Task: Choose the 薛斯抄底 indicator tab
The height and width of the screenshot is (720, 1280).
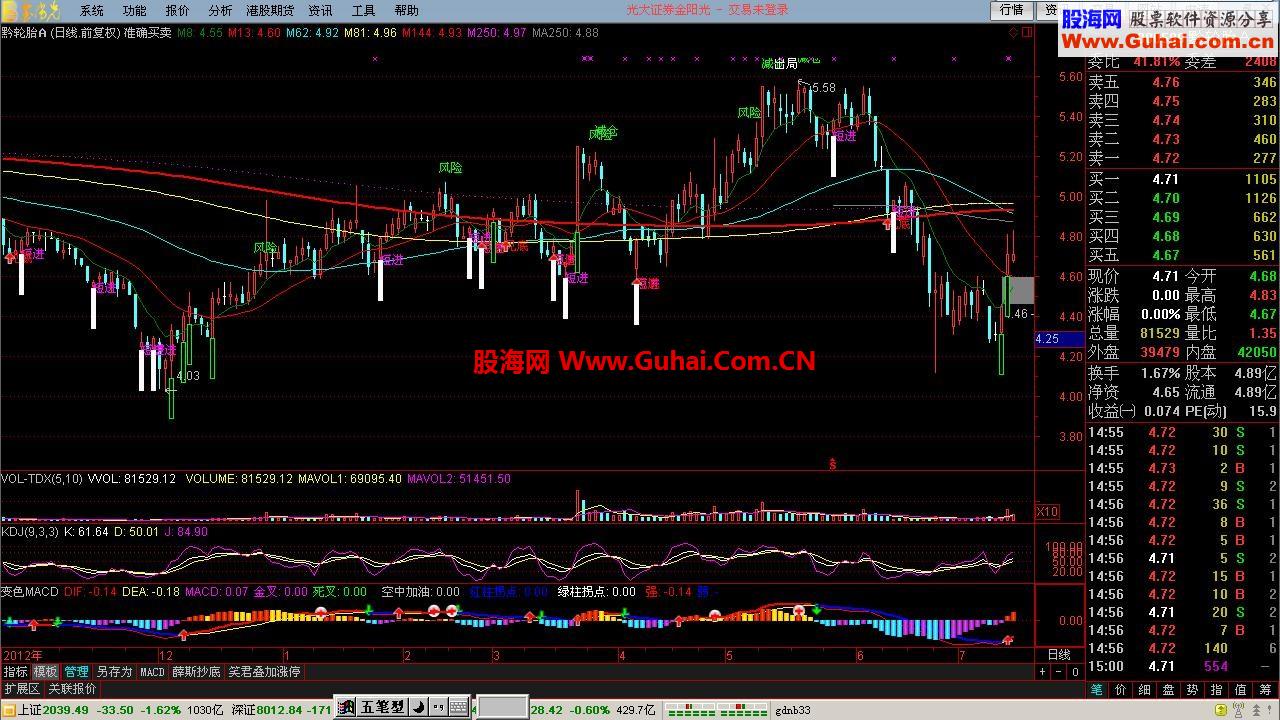Action: click(197, 672)
